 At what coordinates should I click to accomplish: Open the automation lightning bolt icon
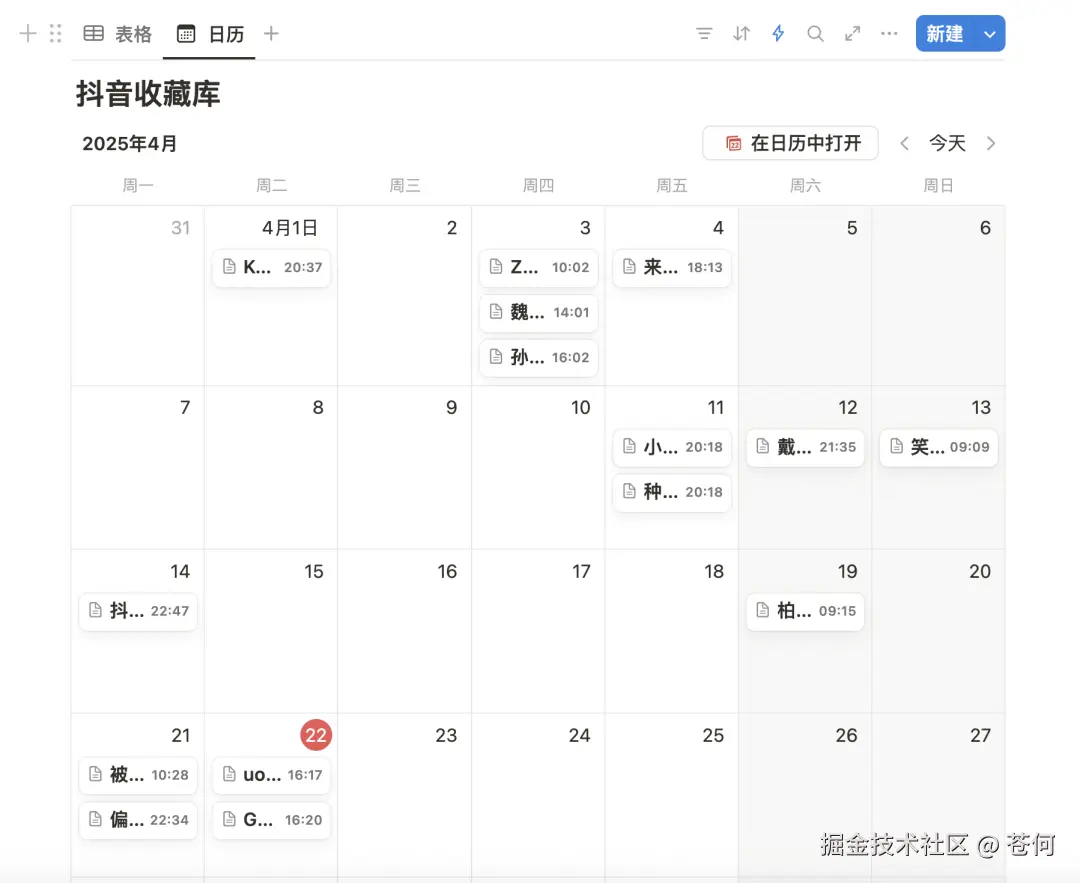click(x=778, y=33)
